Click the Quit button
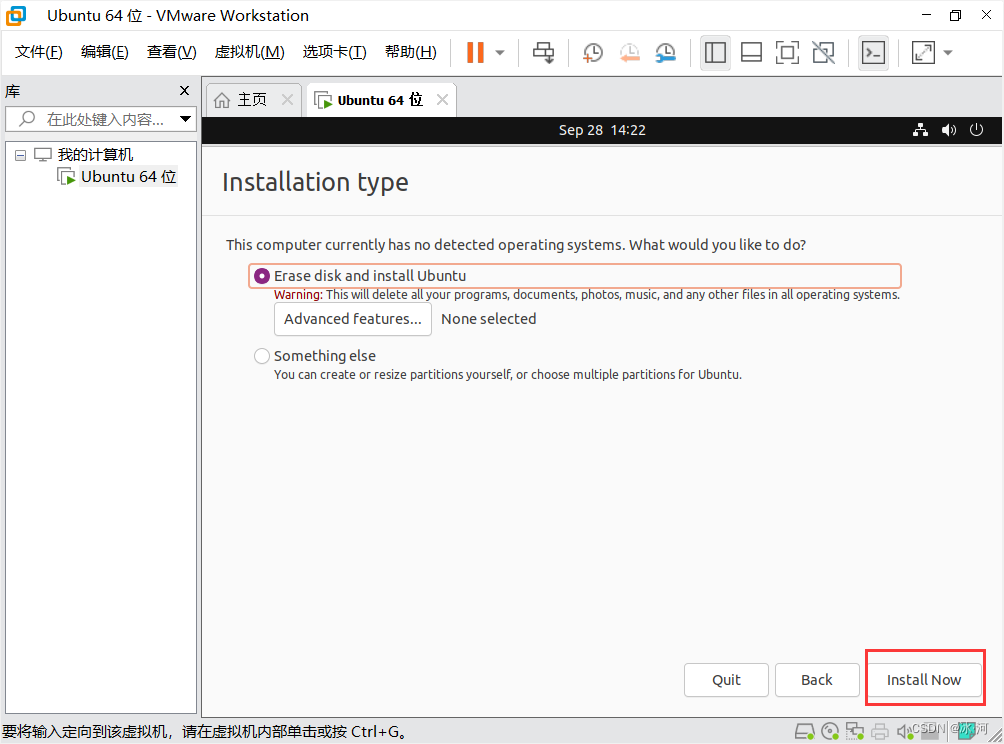 click(x=726, y=680)
